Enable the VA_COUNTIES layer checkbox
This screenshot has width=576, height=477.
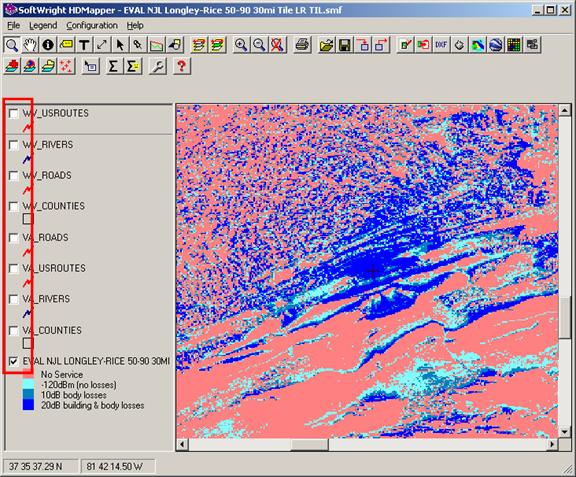click(x=14, y=331)
